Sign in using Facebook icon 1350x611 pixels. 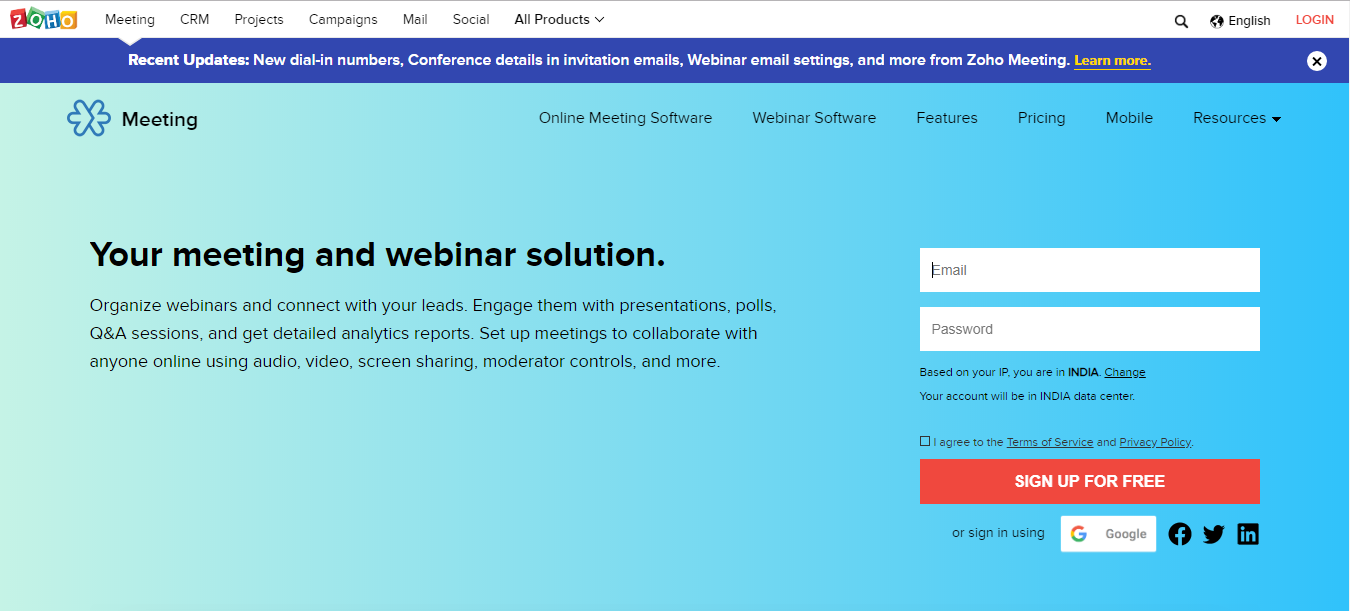point(1180,534)
